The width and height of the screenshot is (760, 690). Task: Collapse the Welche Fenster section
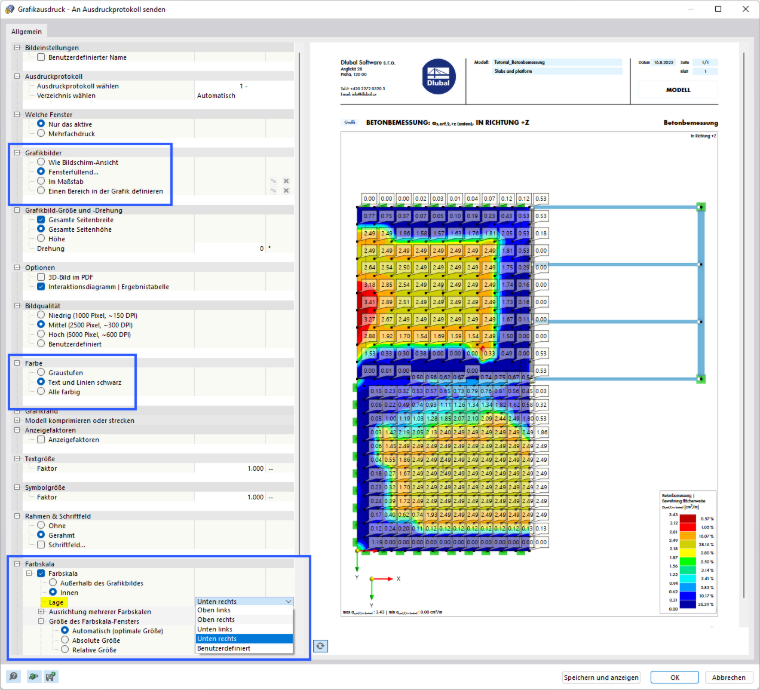tap(17, 114)
